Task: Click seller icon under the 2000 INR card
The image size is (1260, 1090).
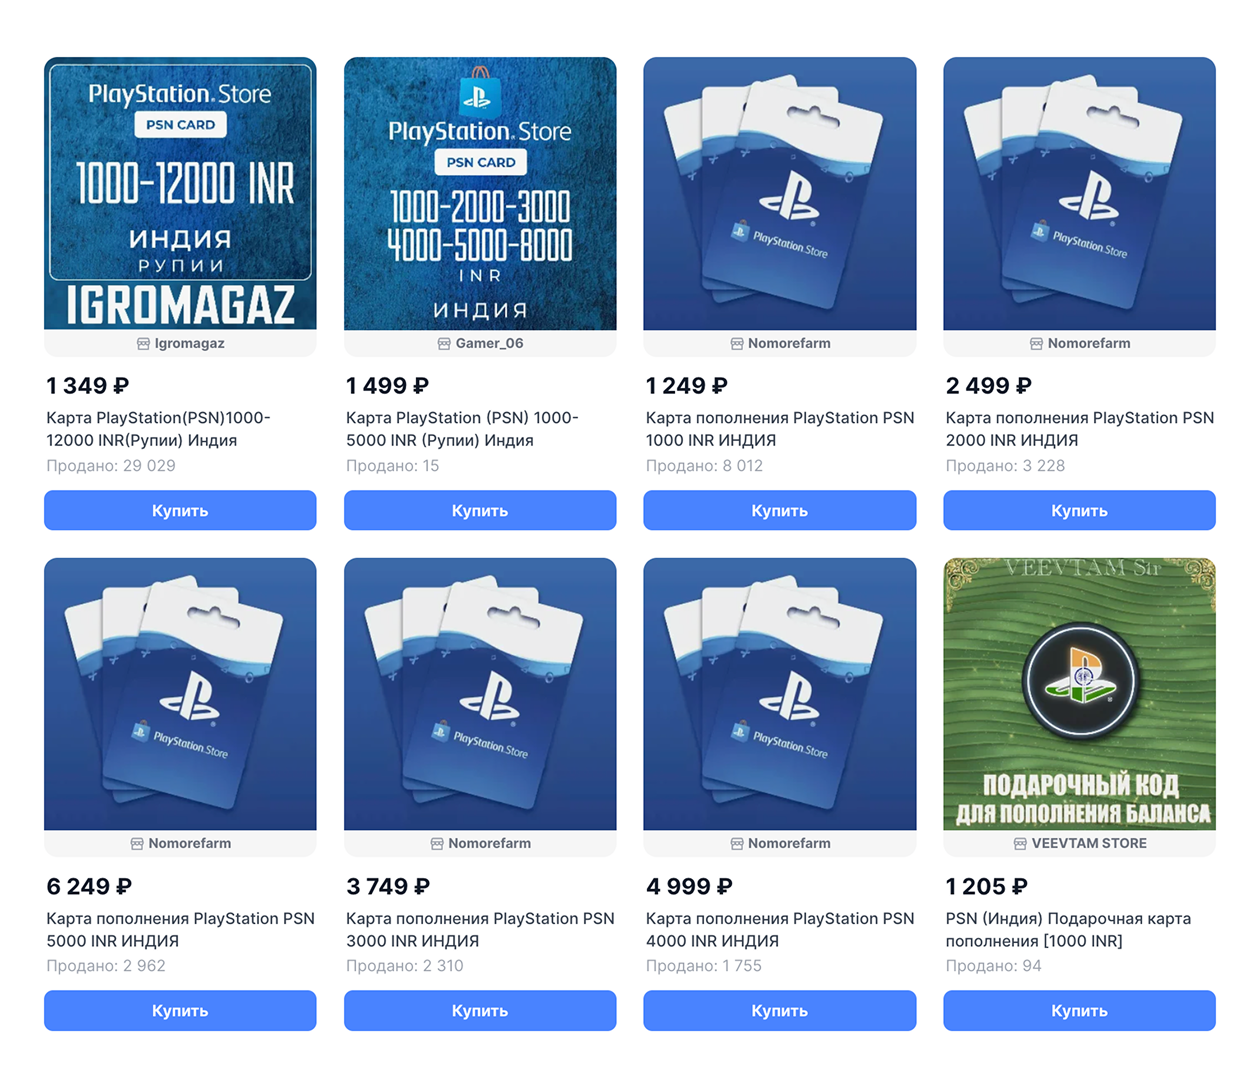Action: click(x=1037, y=344)
